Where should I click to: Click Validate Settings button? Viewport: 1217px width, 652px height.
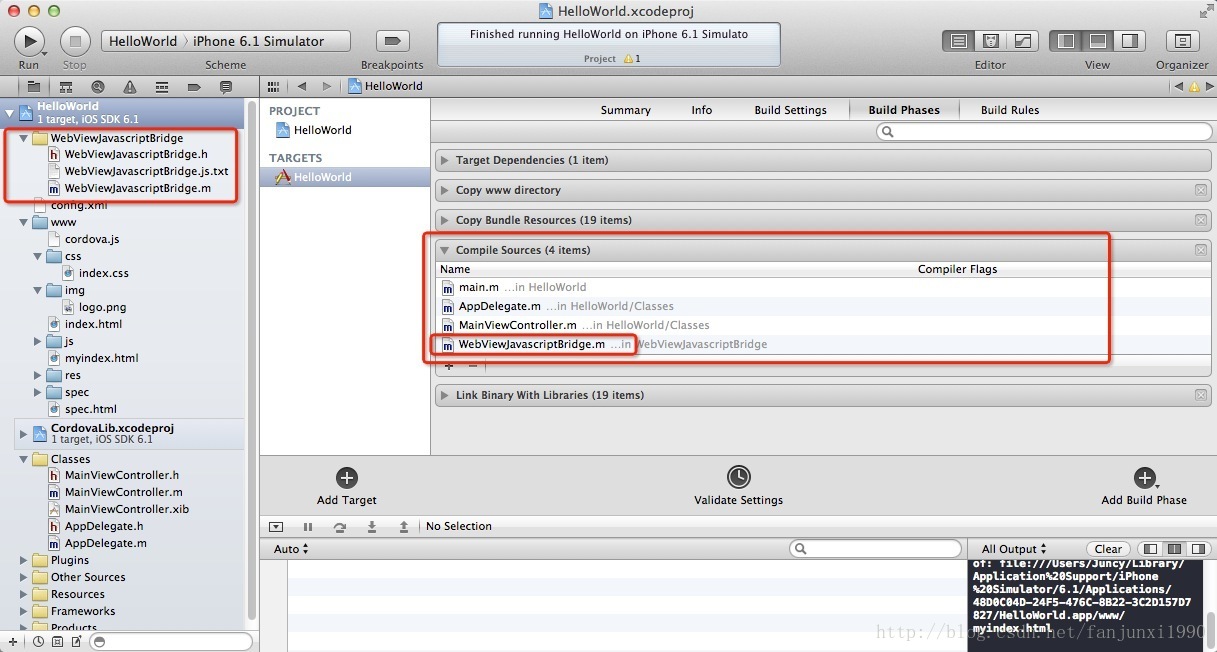point(738,486)
